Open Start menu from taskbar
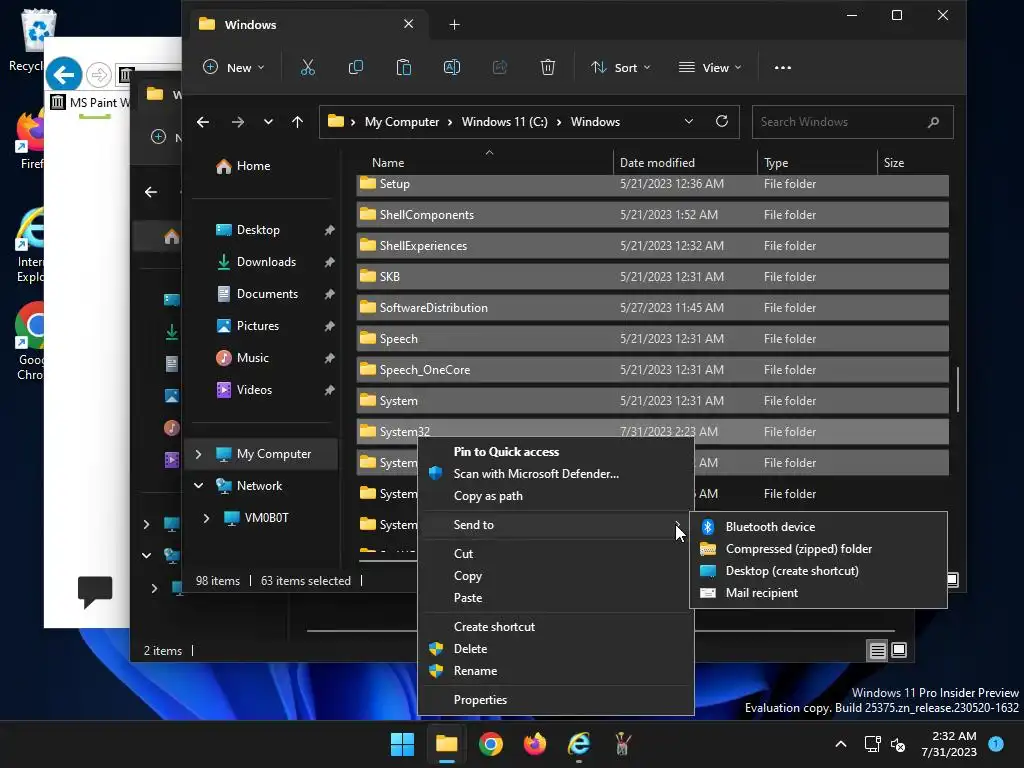Image resolution: width=1024 pixels, height=768 pixels. 402,744
